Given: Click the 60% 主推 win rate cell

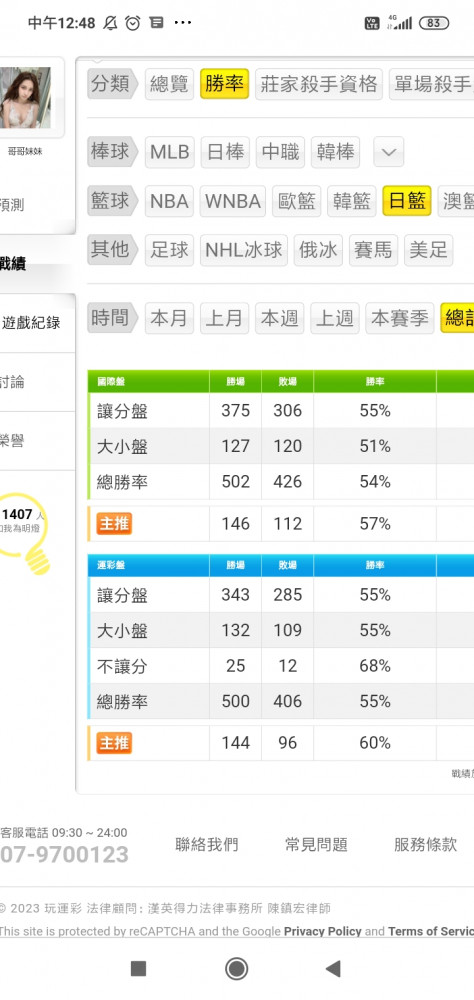Looking at the screenshot, I should [375, 743].
